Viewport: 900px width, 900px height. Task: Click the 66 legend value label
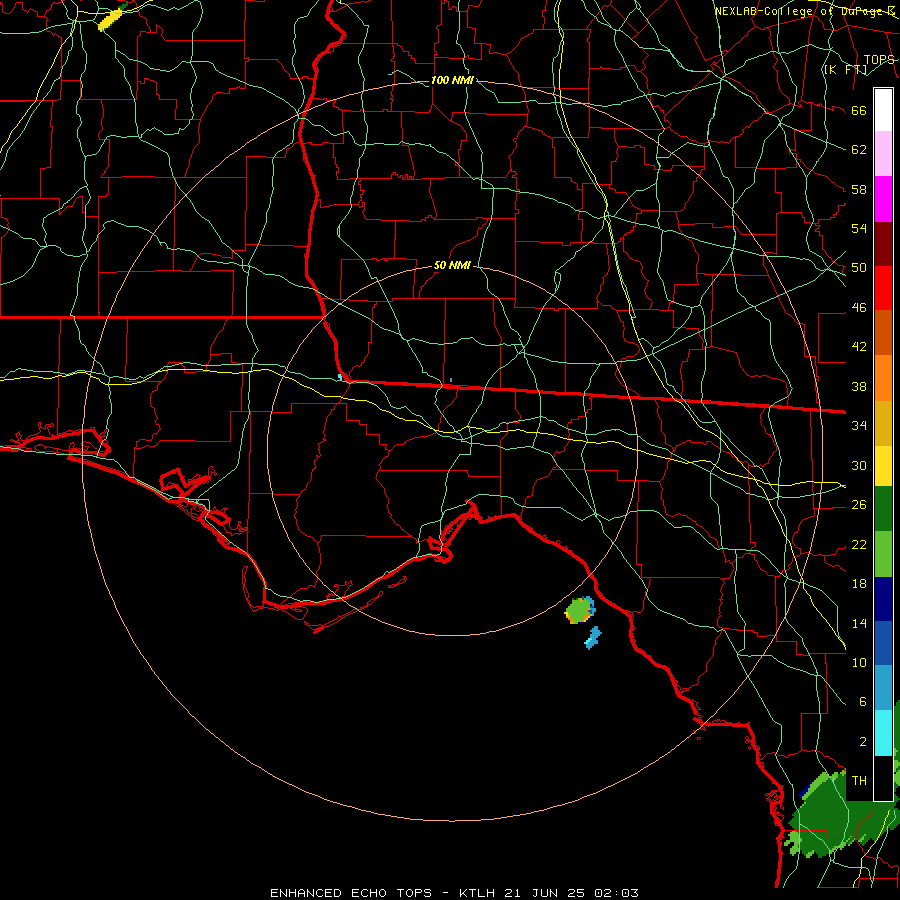[x=859, y=110]
